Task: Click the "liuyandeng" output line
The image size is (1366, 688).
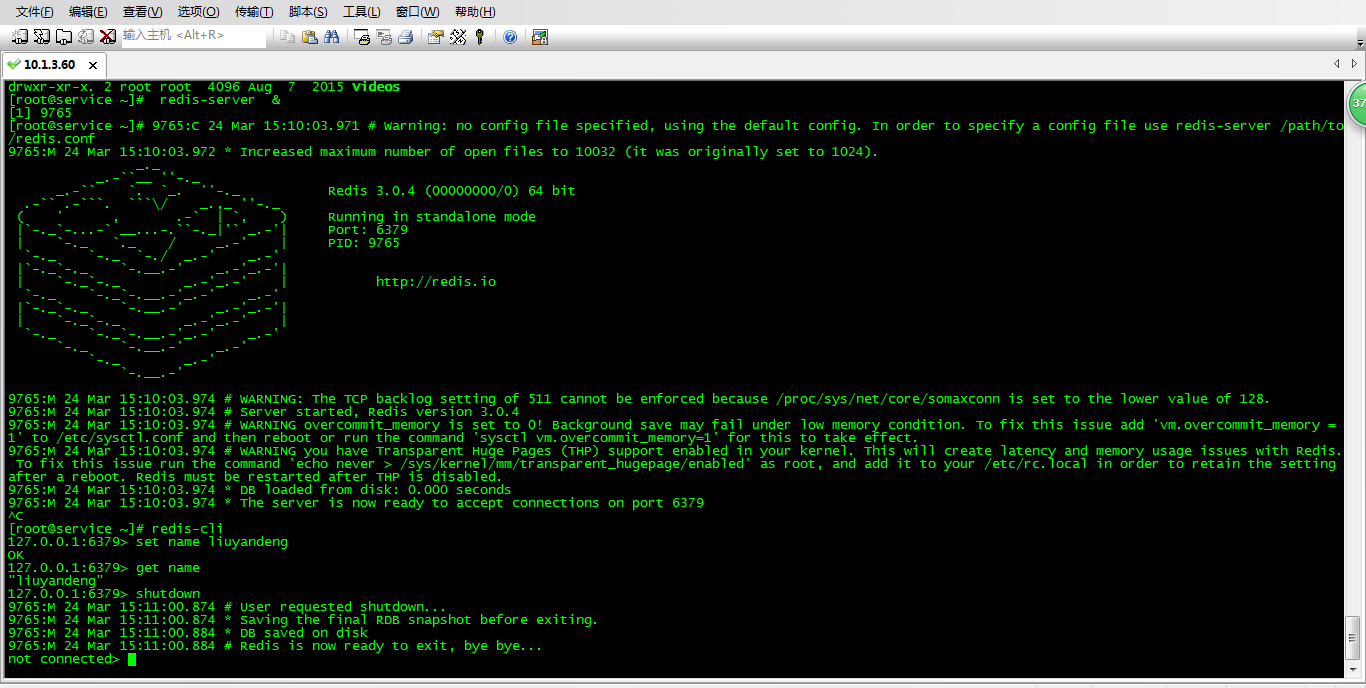Action: [56, 581]
